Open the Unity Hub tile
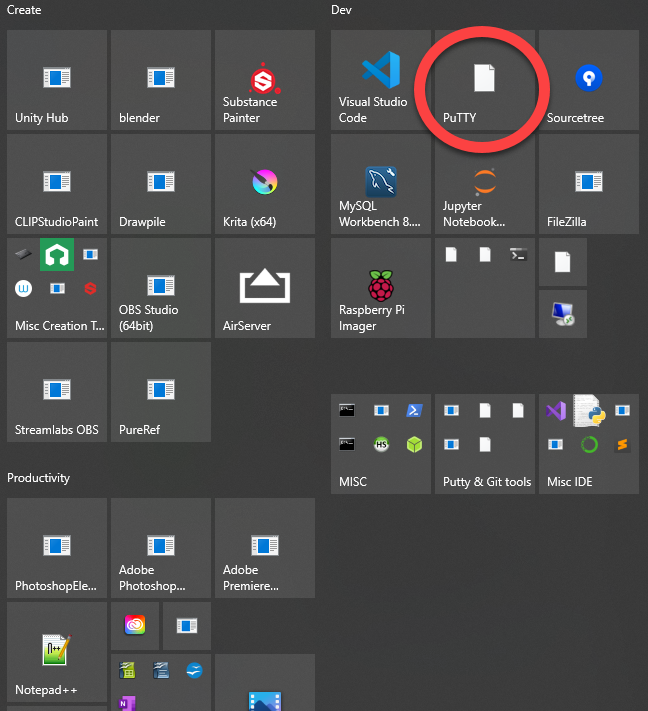The image size is (648, 711). click(x=57, y=80)
